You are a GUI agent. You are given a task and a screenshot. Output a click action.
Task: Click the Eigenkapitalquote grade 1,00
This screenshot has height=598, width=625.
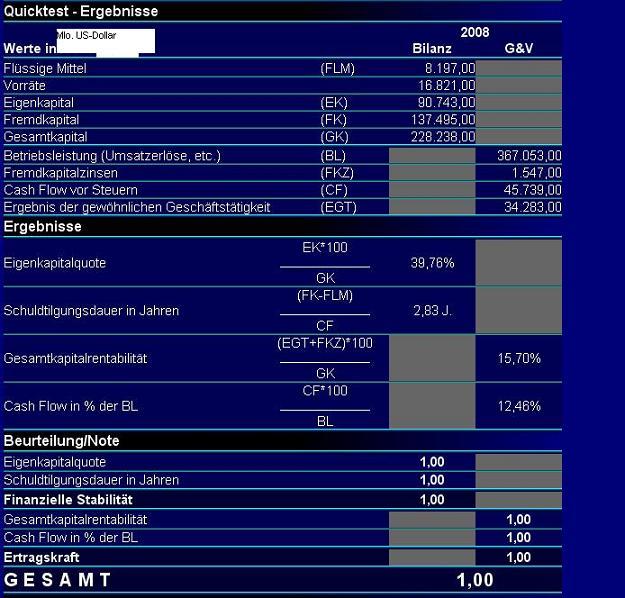(x=432, y=462)
